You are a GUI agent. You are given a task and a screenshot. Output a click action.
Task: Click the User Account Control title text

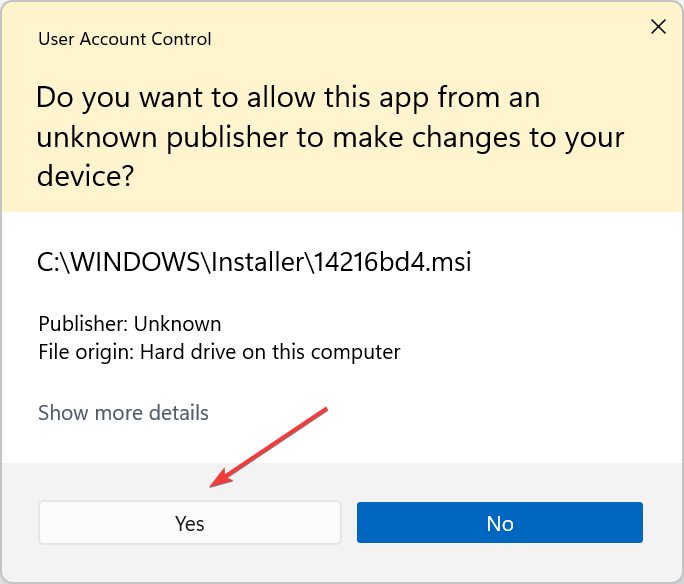click(x=124, y=40)
